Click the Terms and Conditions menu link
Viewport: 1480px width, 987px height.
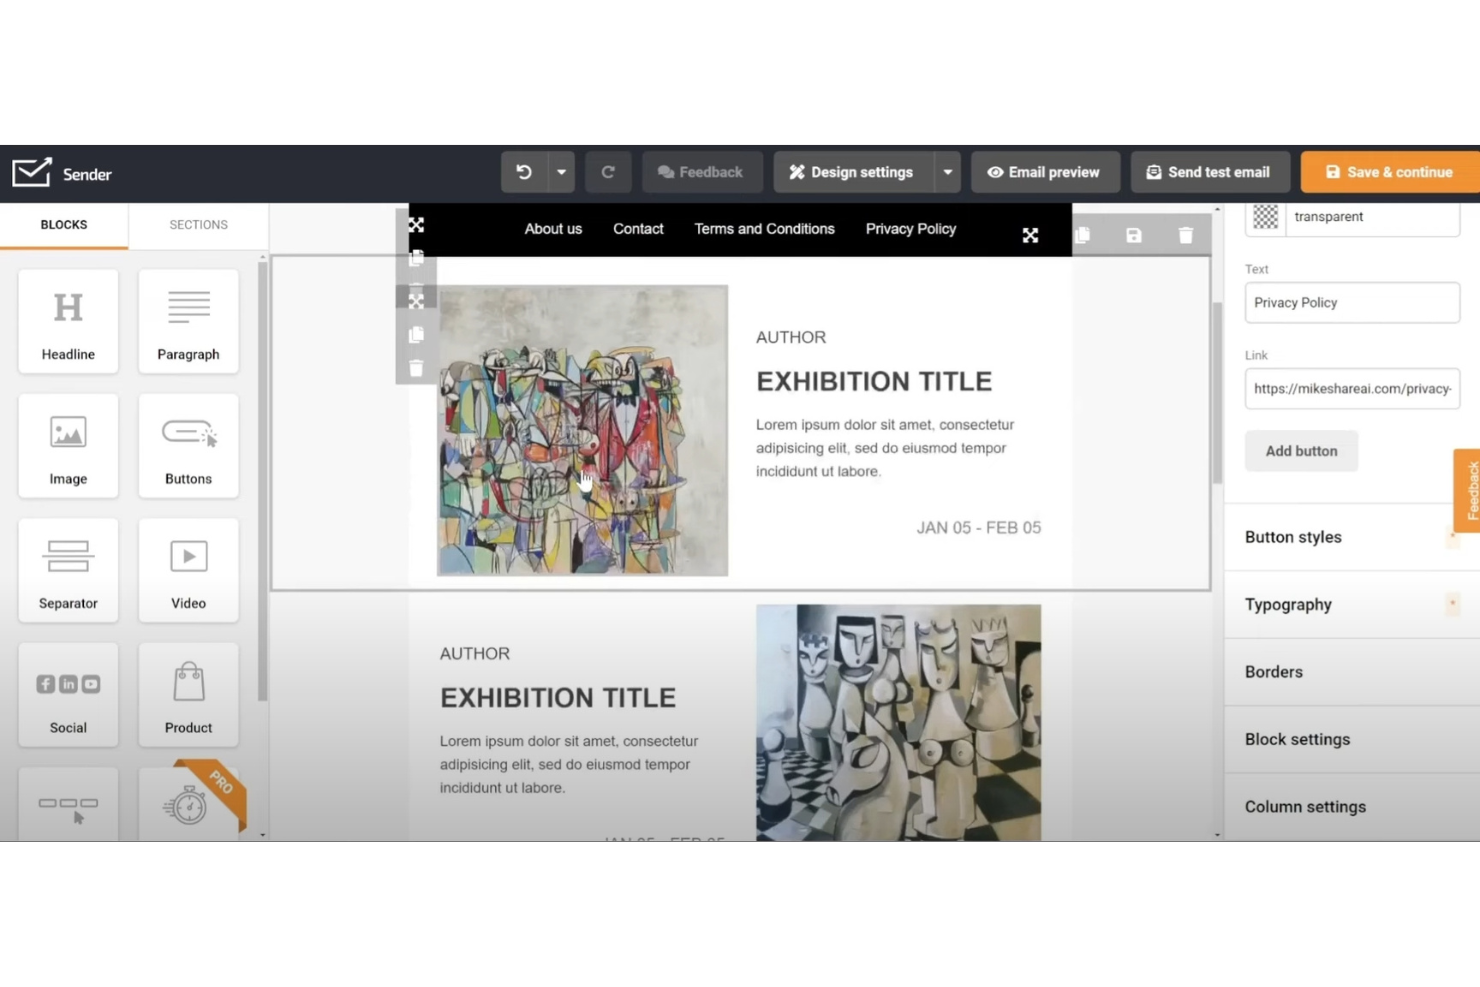tap(764, 229)
